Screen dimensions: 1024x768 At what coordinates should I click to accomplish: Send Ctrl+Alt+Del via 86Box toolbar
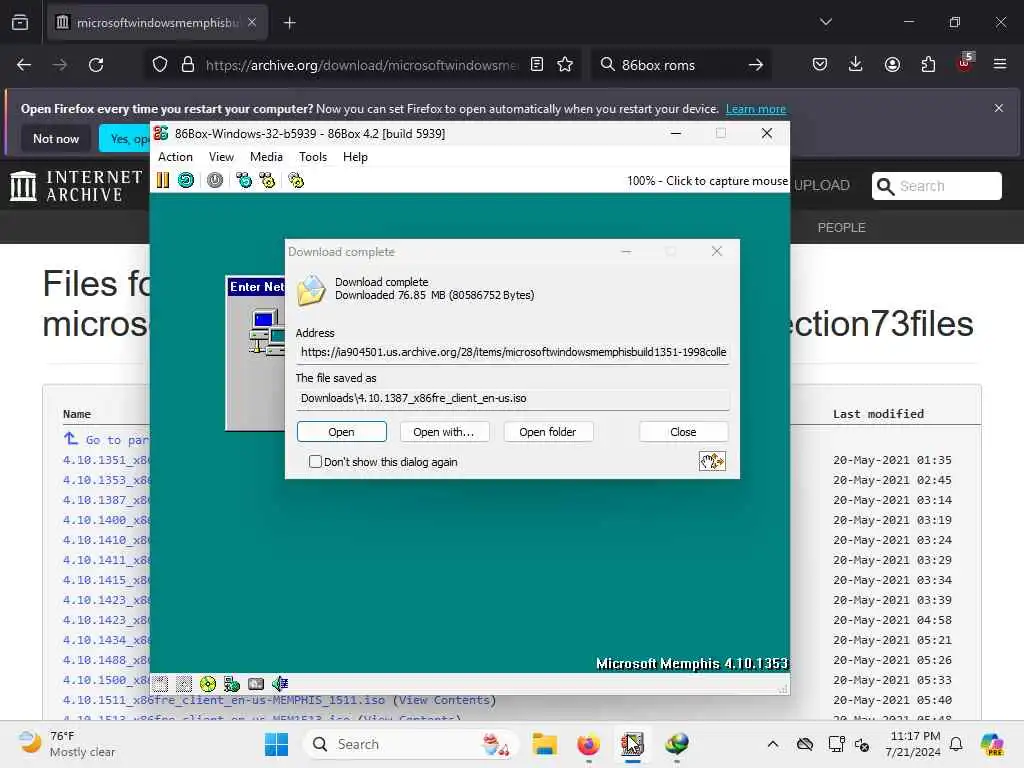pos(244,180)
